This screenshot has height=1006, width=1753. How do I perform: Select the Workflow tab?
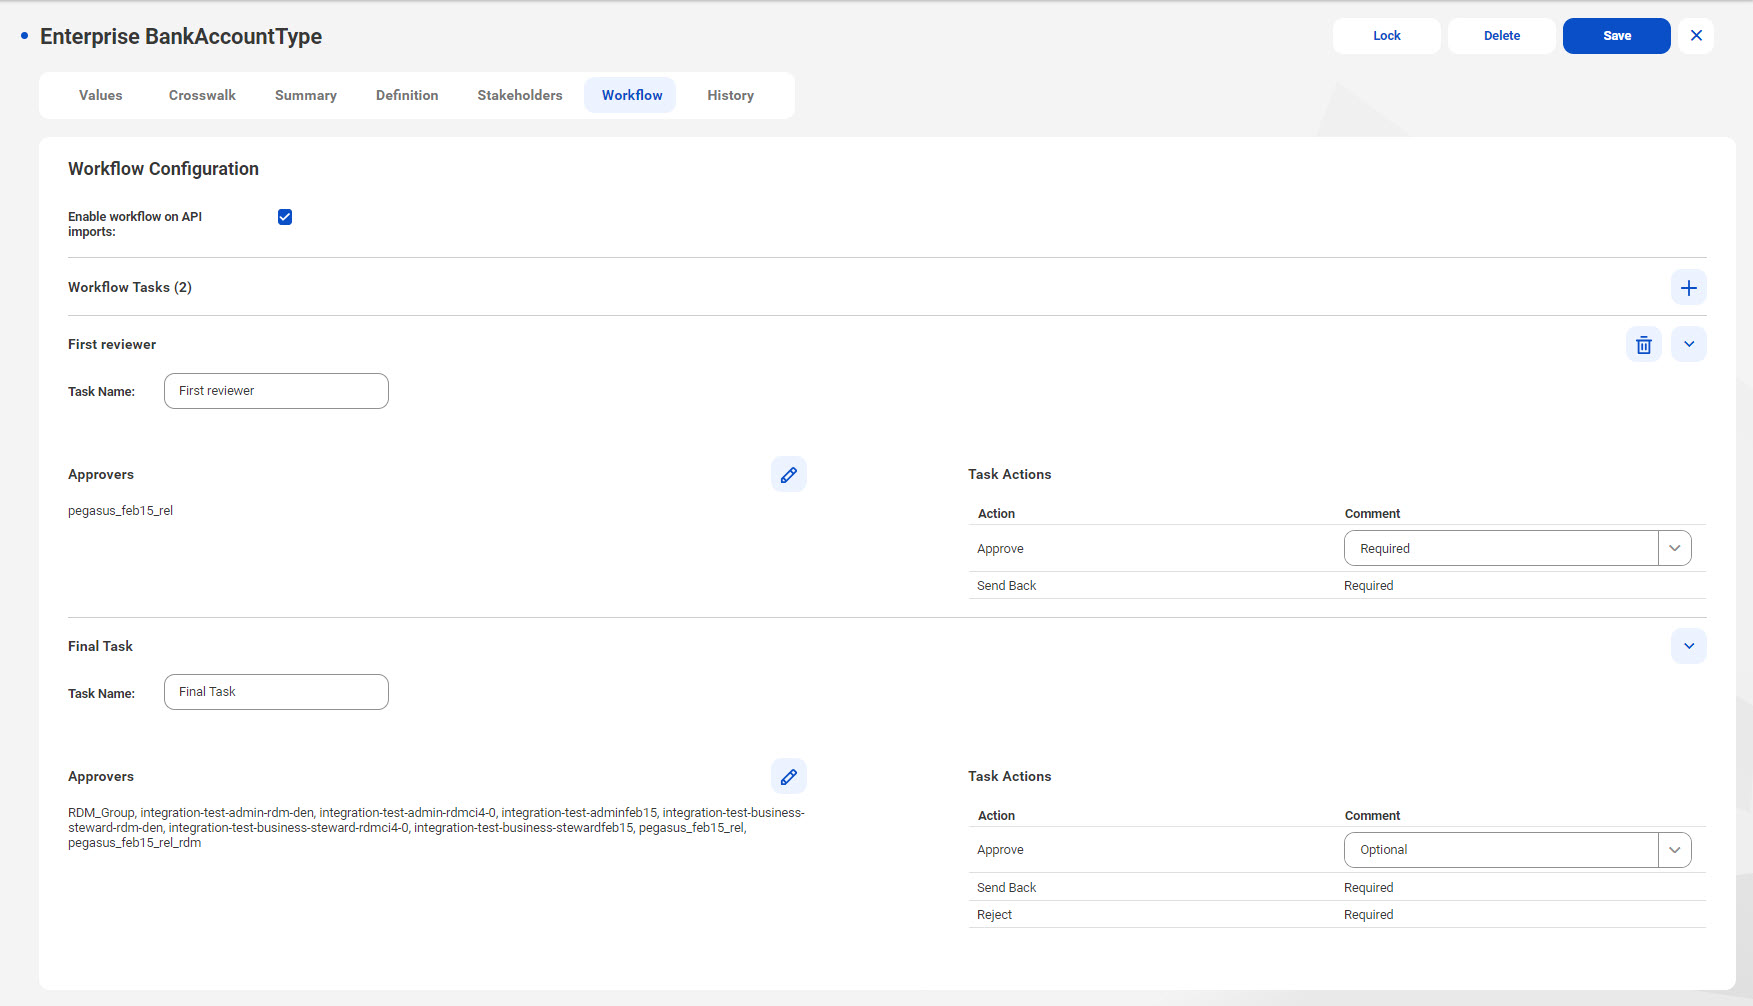[631, 96]
